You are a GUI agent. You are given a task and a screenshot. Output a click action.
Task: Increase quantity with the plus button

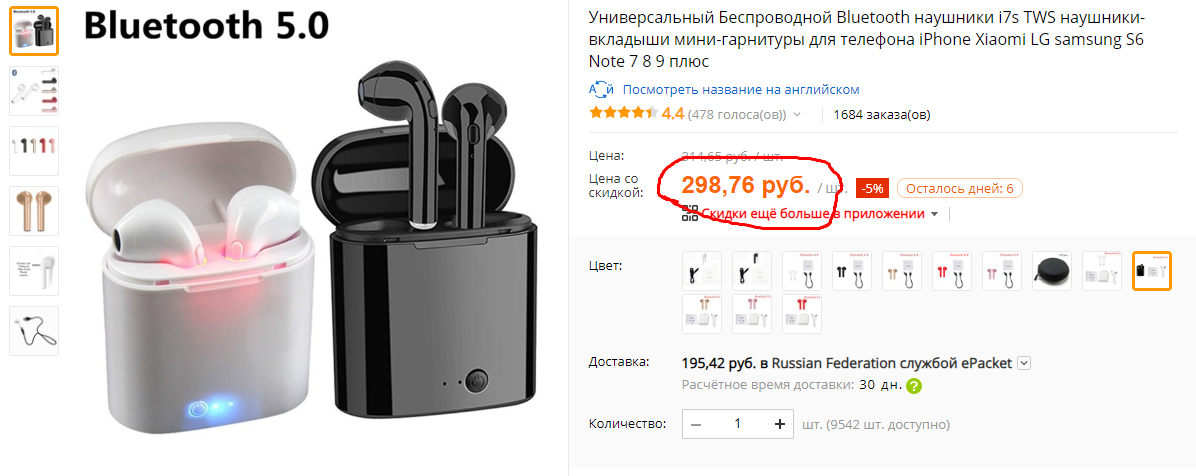780,424
